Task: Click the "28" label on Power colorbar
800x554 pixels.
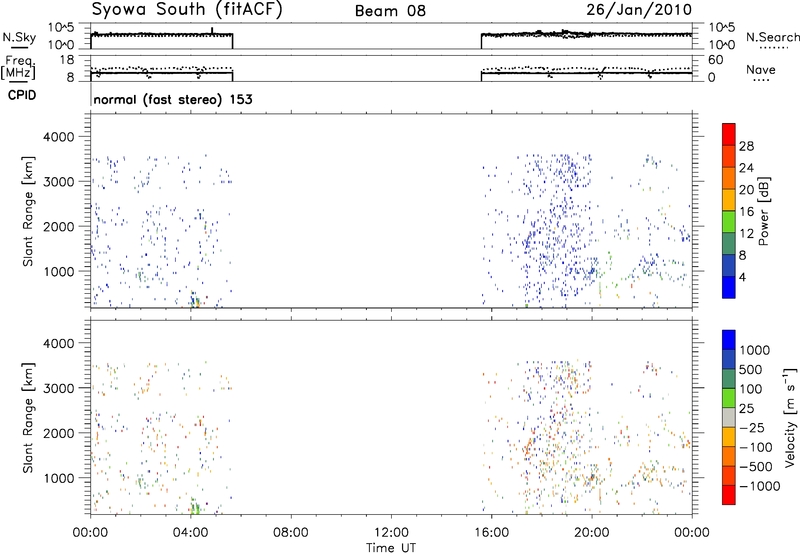Action: (746, 146)
